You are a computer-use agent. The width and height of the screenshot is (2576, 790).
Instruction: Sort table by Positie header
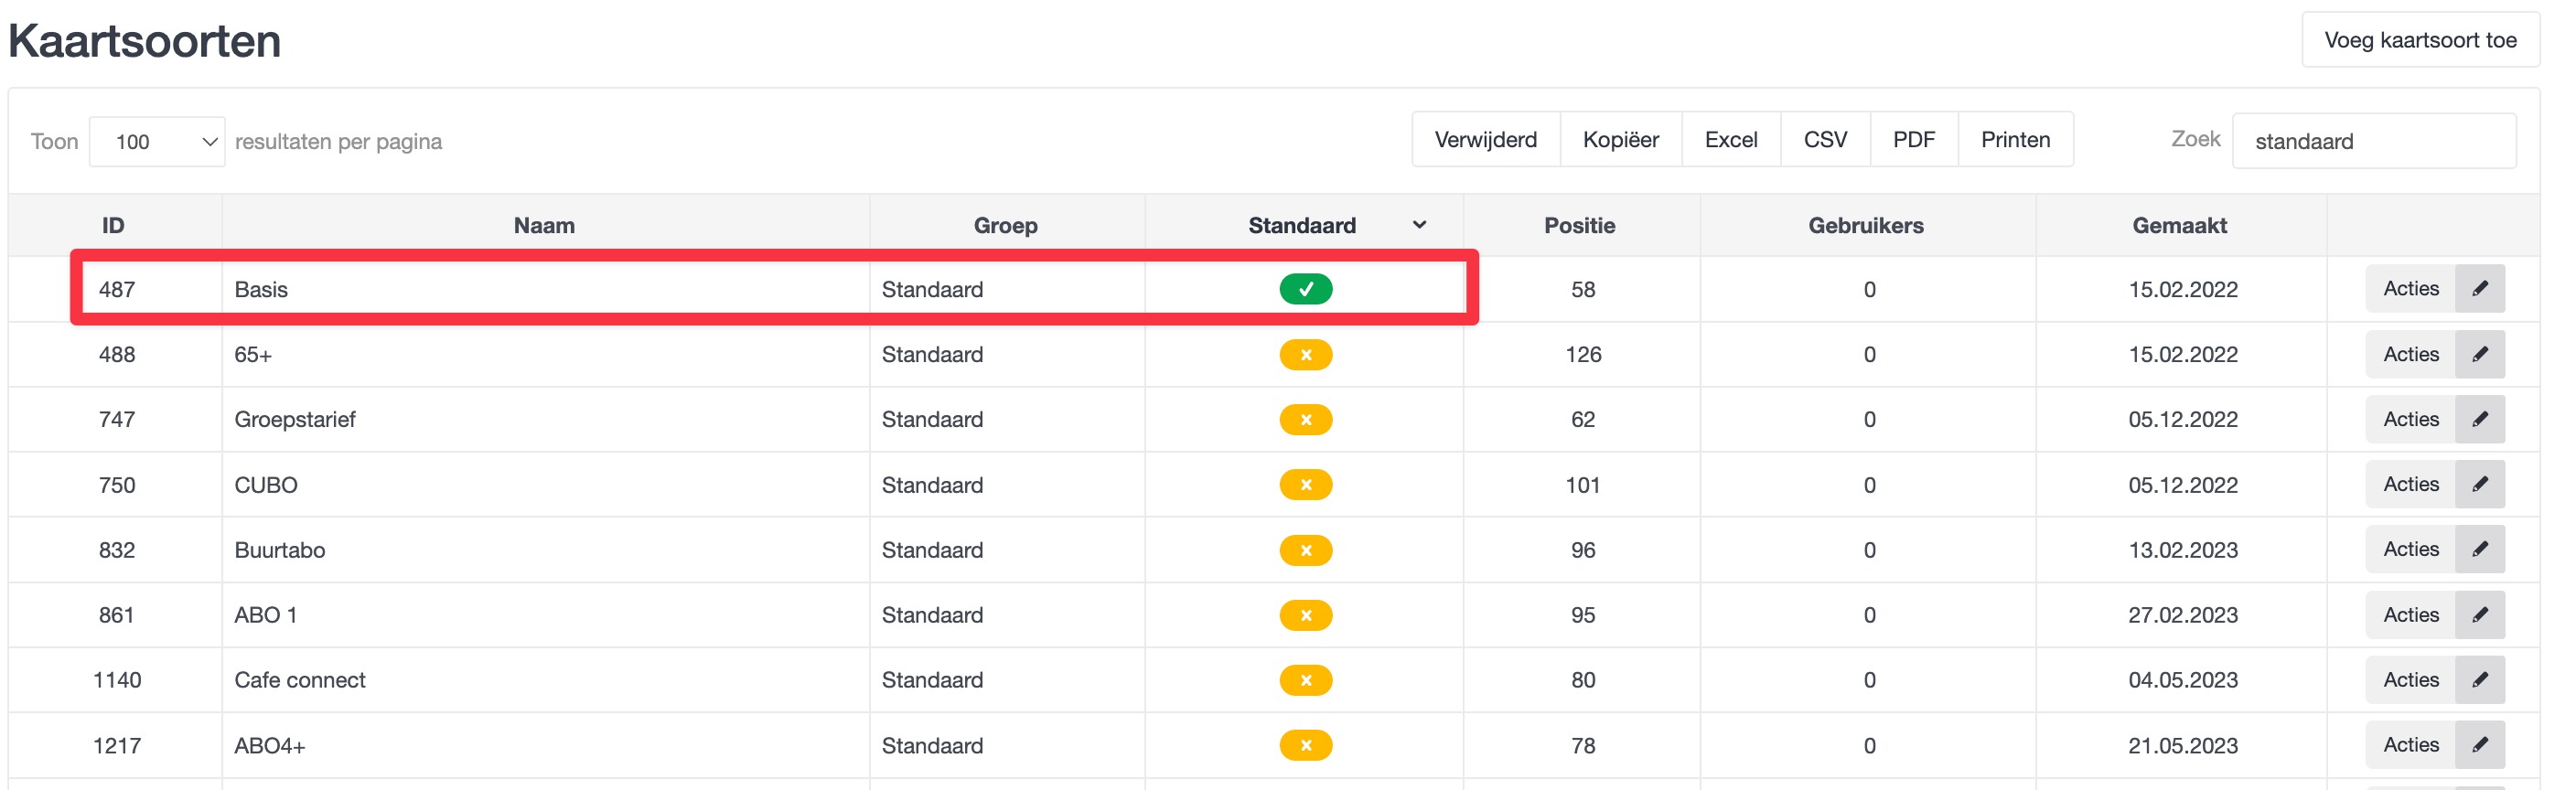[1580, 225]
